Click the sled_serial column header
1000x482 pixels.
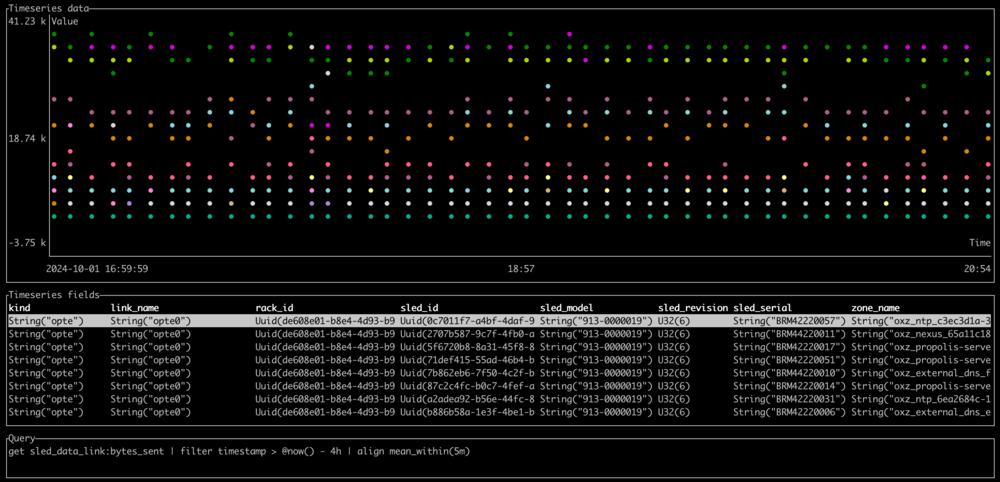tap(761, 308)
